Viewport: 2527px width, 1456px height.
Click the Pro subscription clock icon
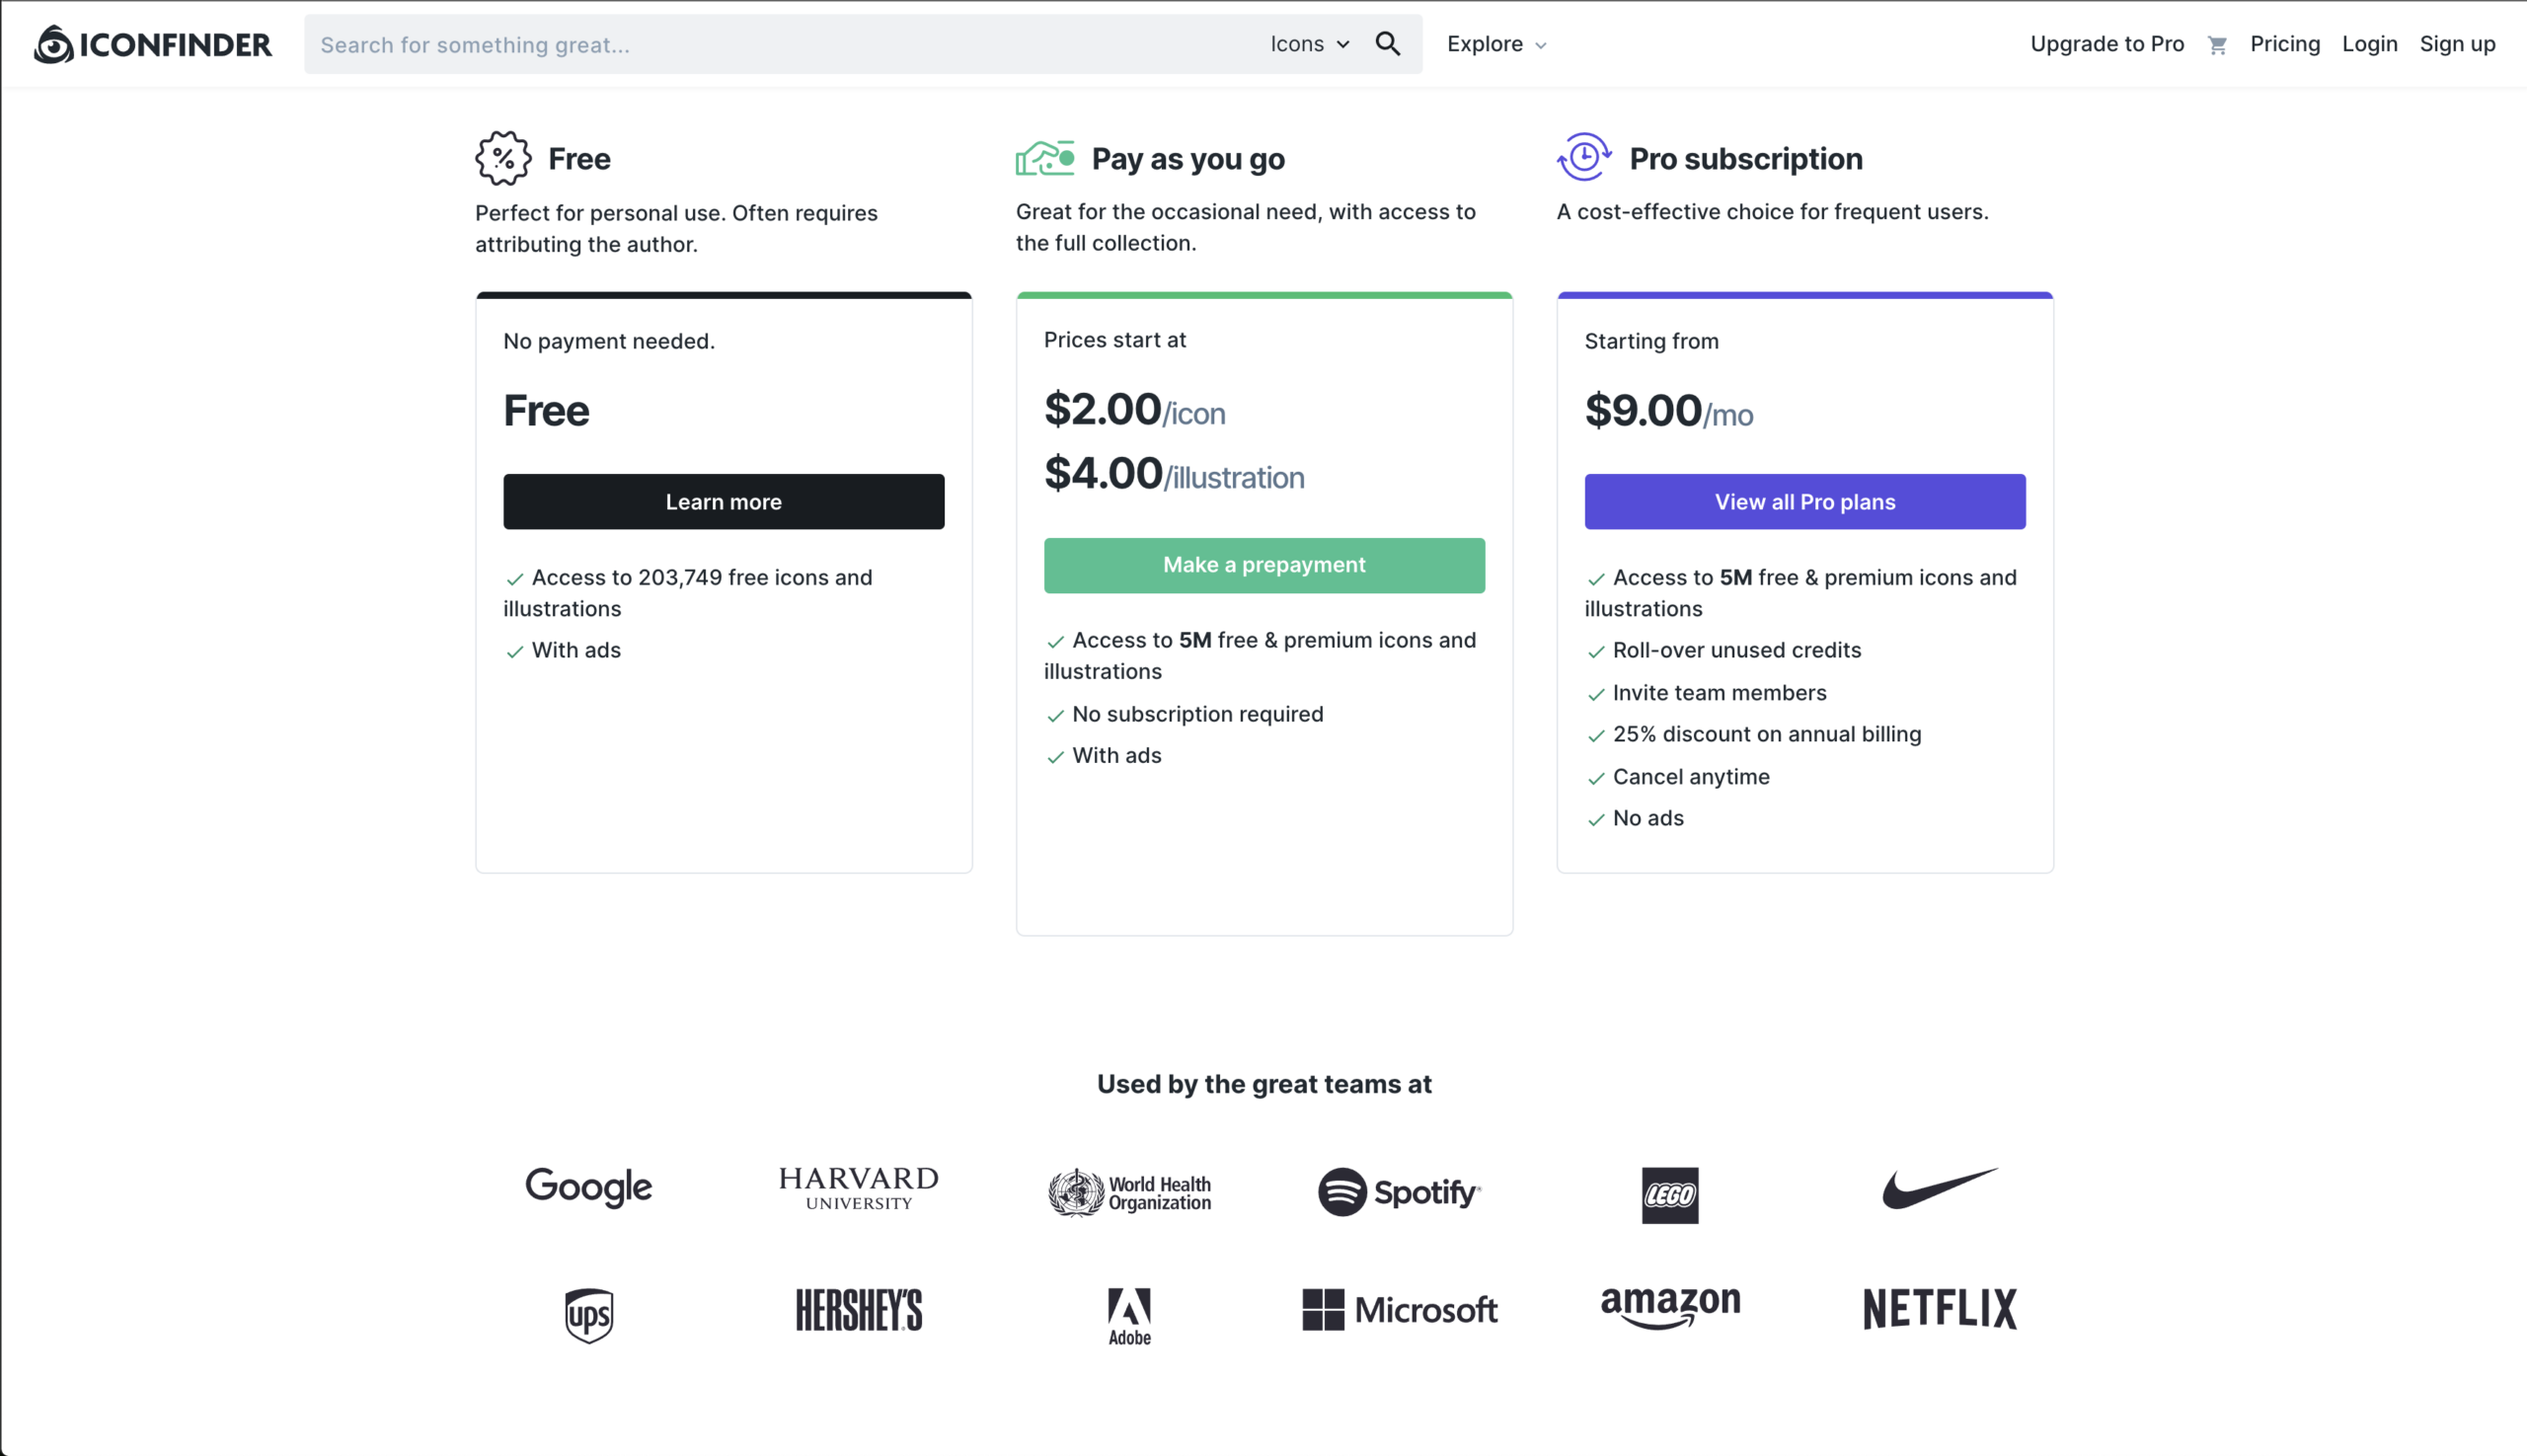tap(1583, 157)
